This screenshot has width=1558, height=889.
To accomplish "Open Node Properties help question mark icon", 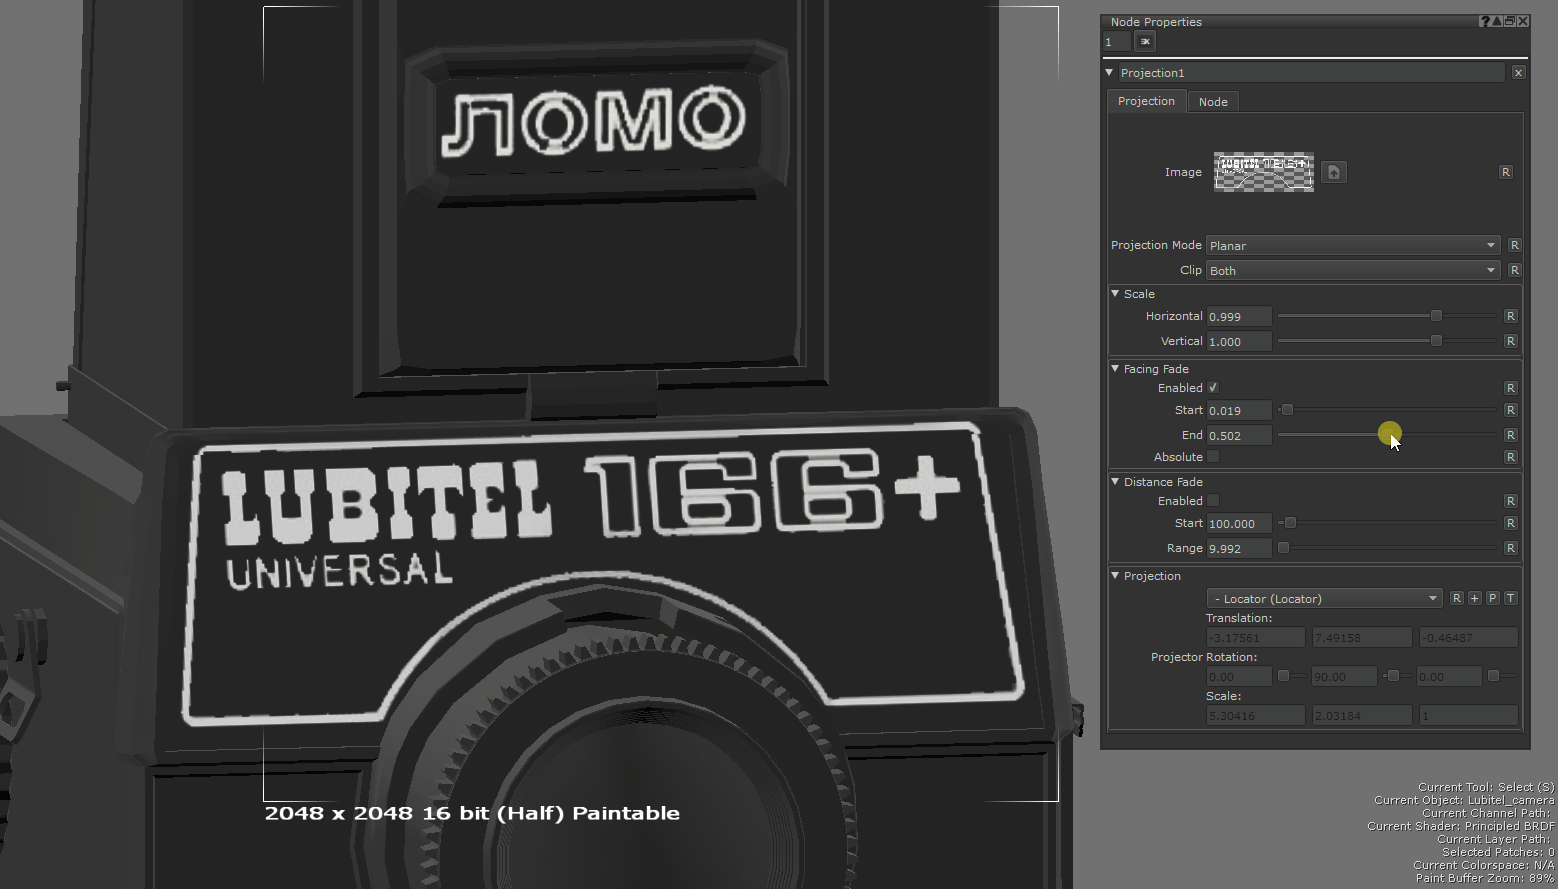I will click(1484, 21).
